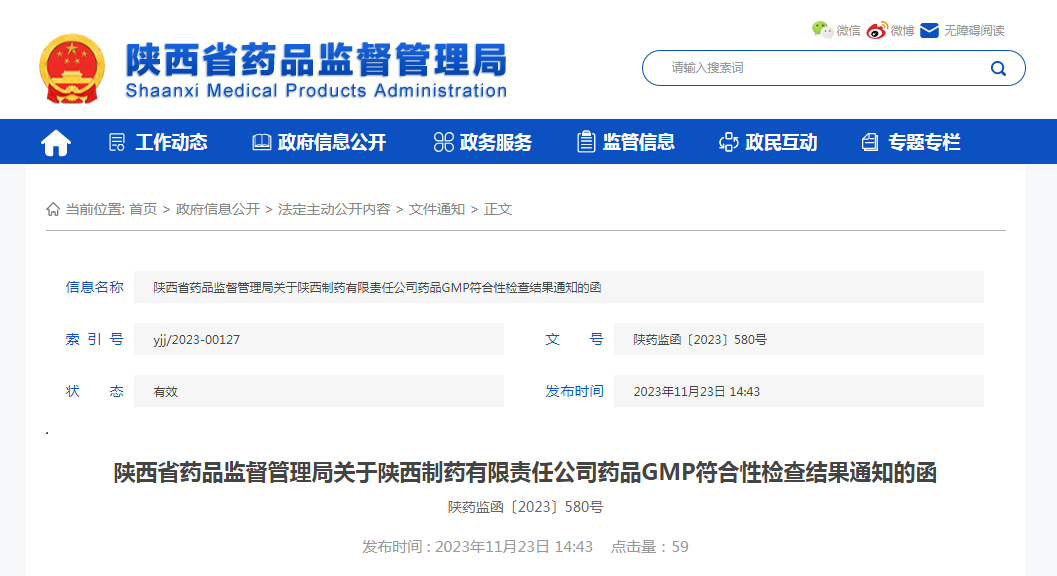The width and height of the screenshot is (1057, 576).
Task: Click the subtitle 陕药监函〔2023〕580号 under headline
Action: (526, 507)
